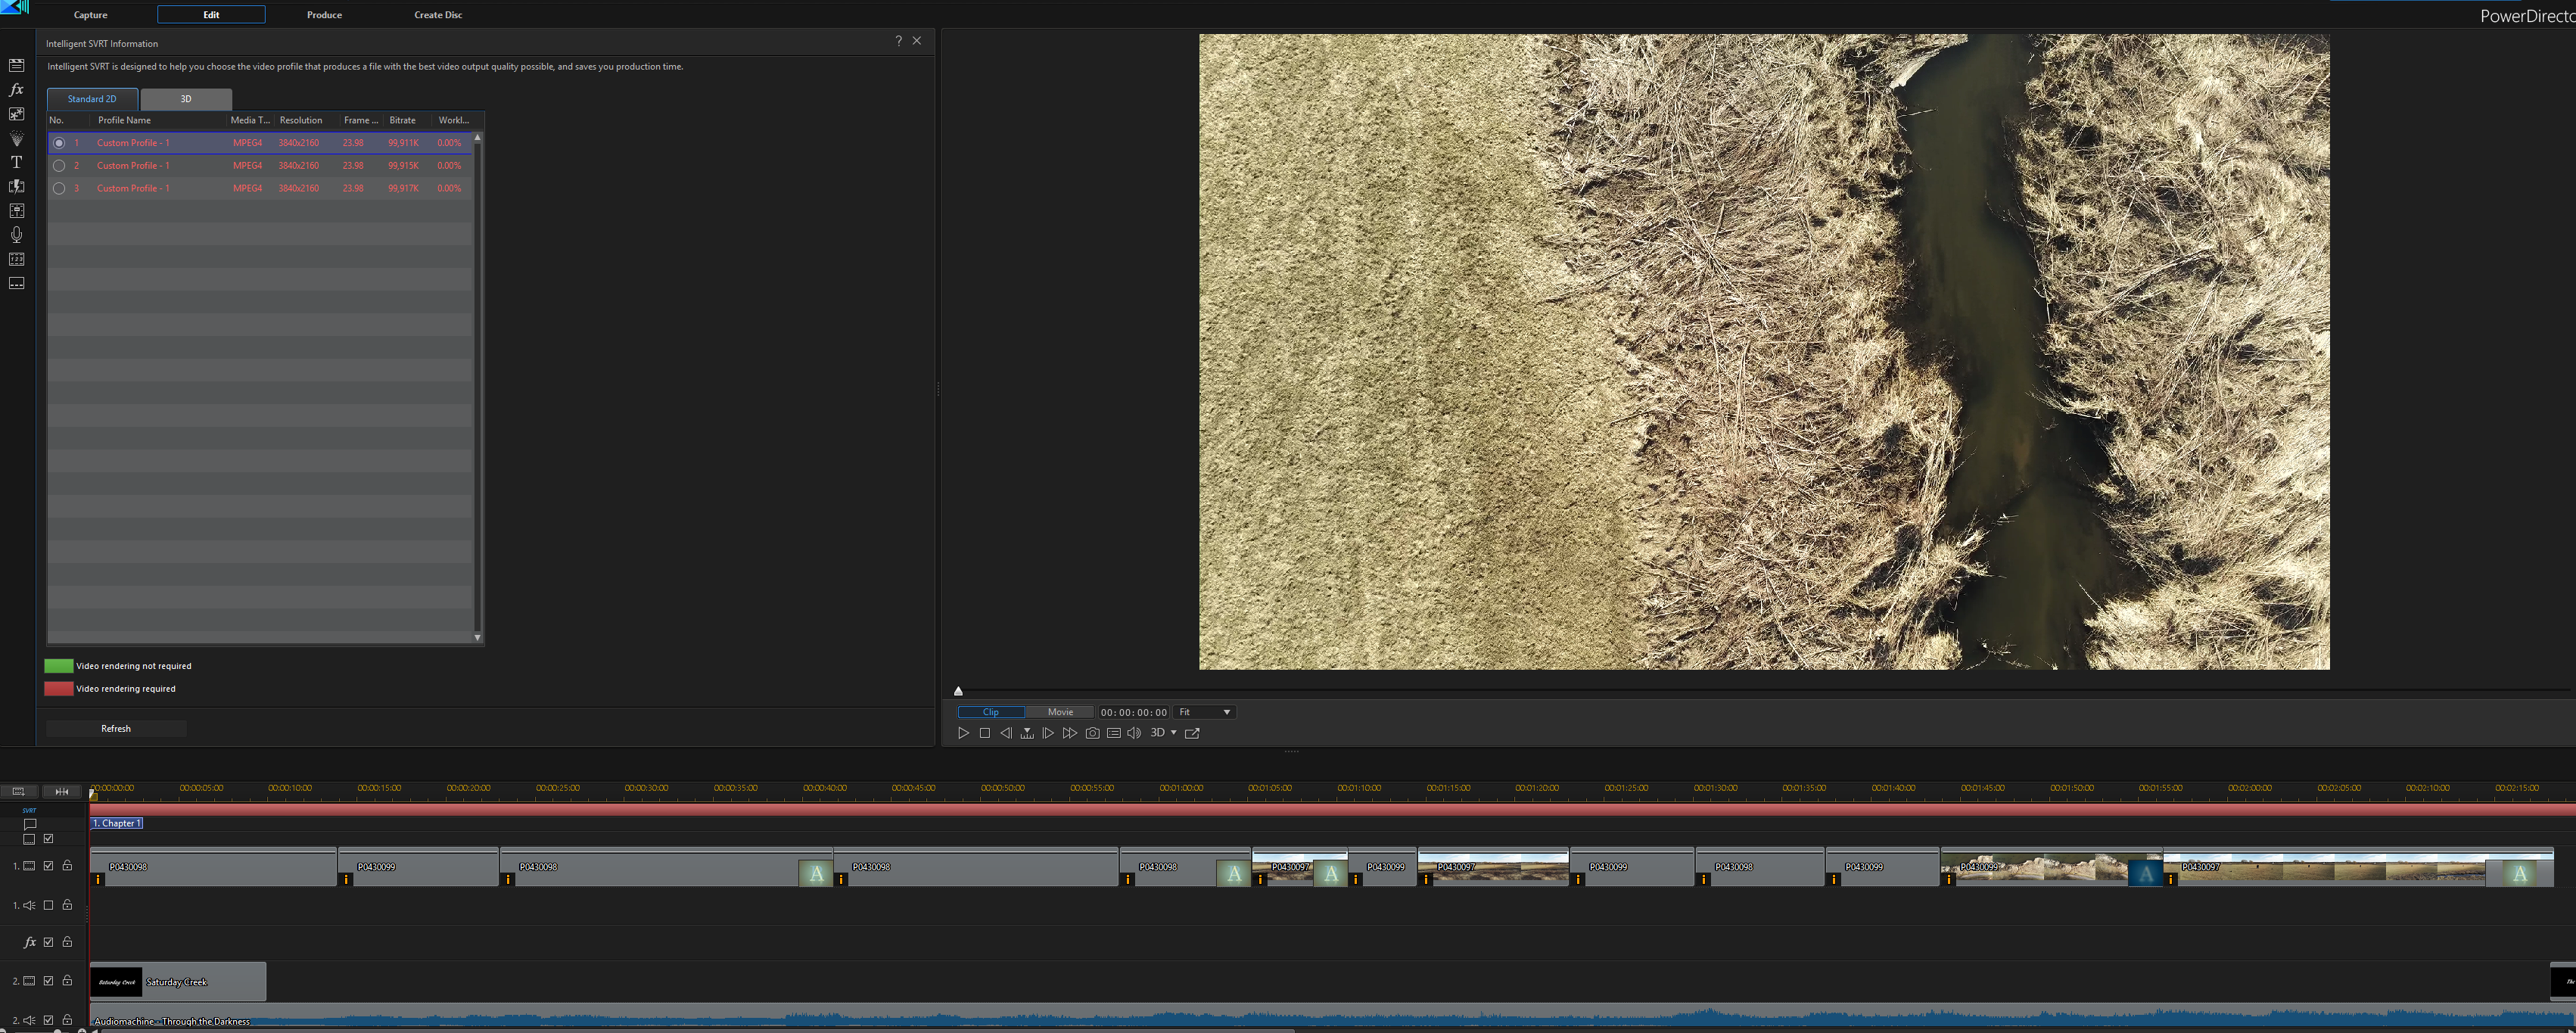
Task: Open the PiP Objects Room icon
Action: tap(16, 114)
